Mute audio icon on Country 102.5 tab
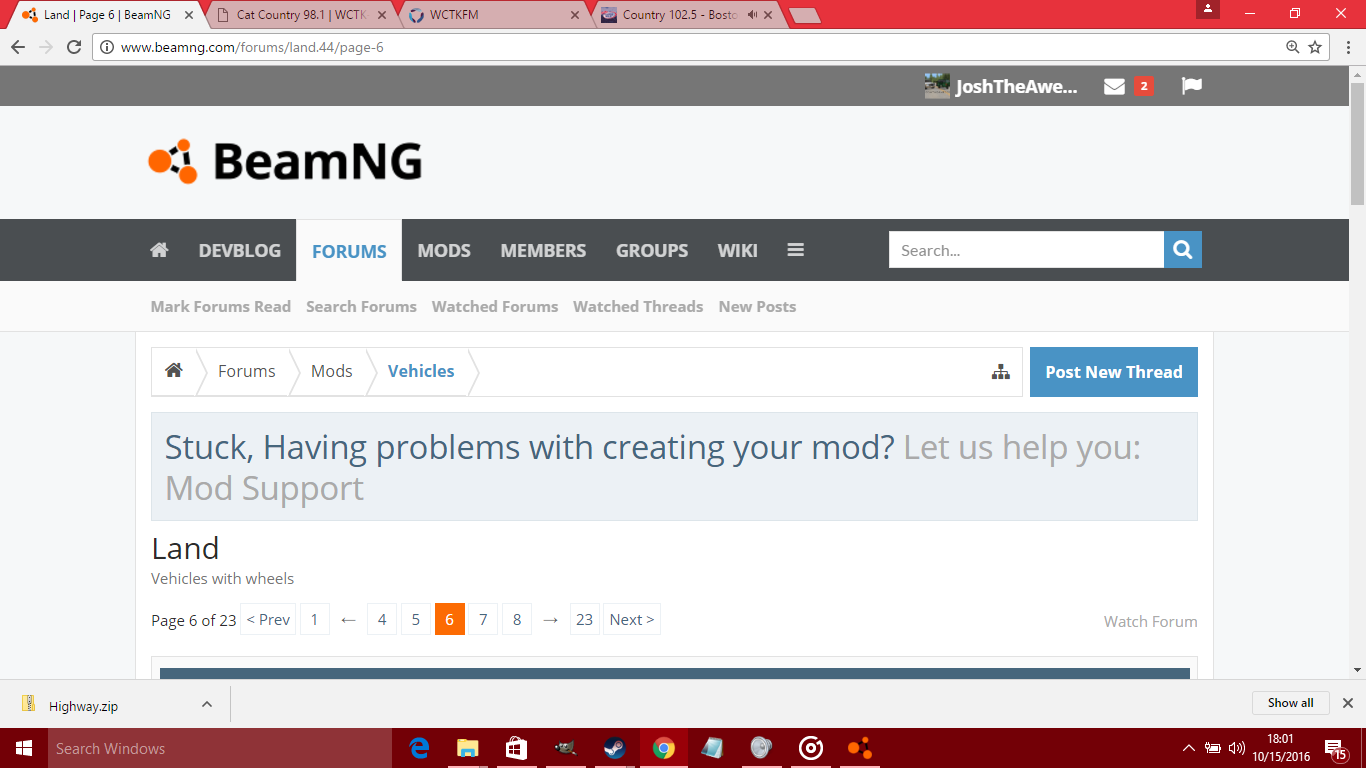This screenshot has height=768, width=1366. tap(752, 15)
